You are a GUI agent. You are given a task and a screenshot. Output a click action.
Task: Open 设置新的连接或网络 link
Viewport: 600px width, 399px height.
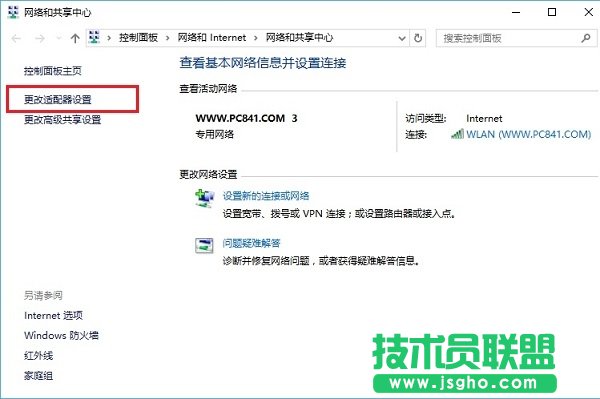tap(266, 196)
